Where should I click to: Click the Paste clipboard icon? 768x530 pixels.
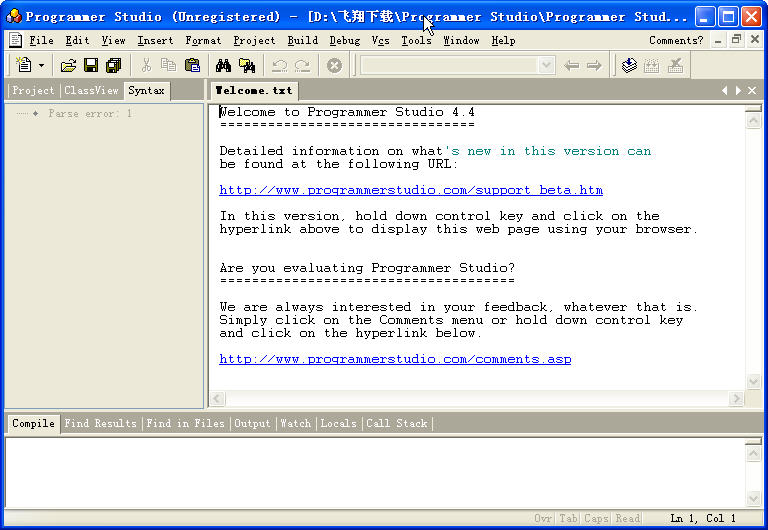[x=192, y=66]
